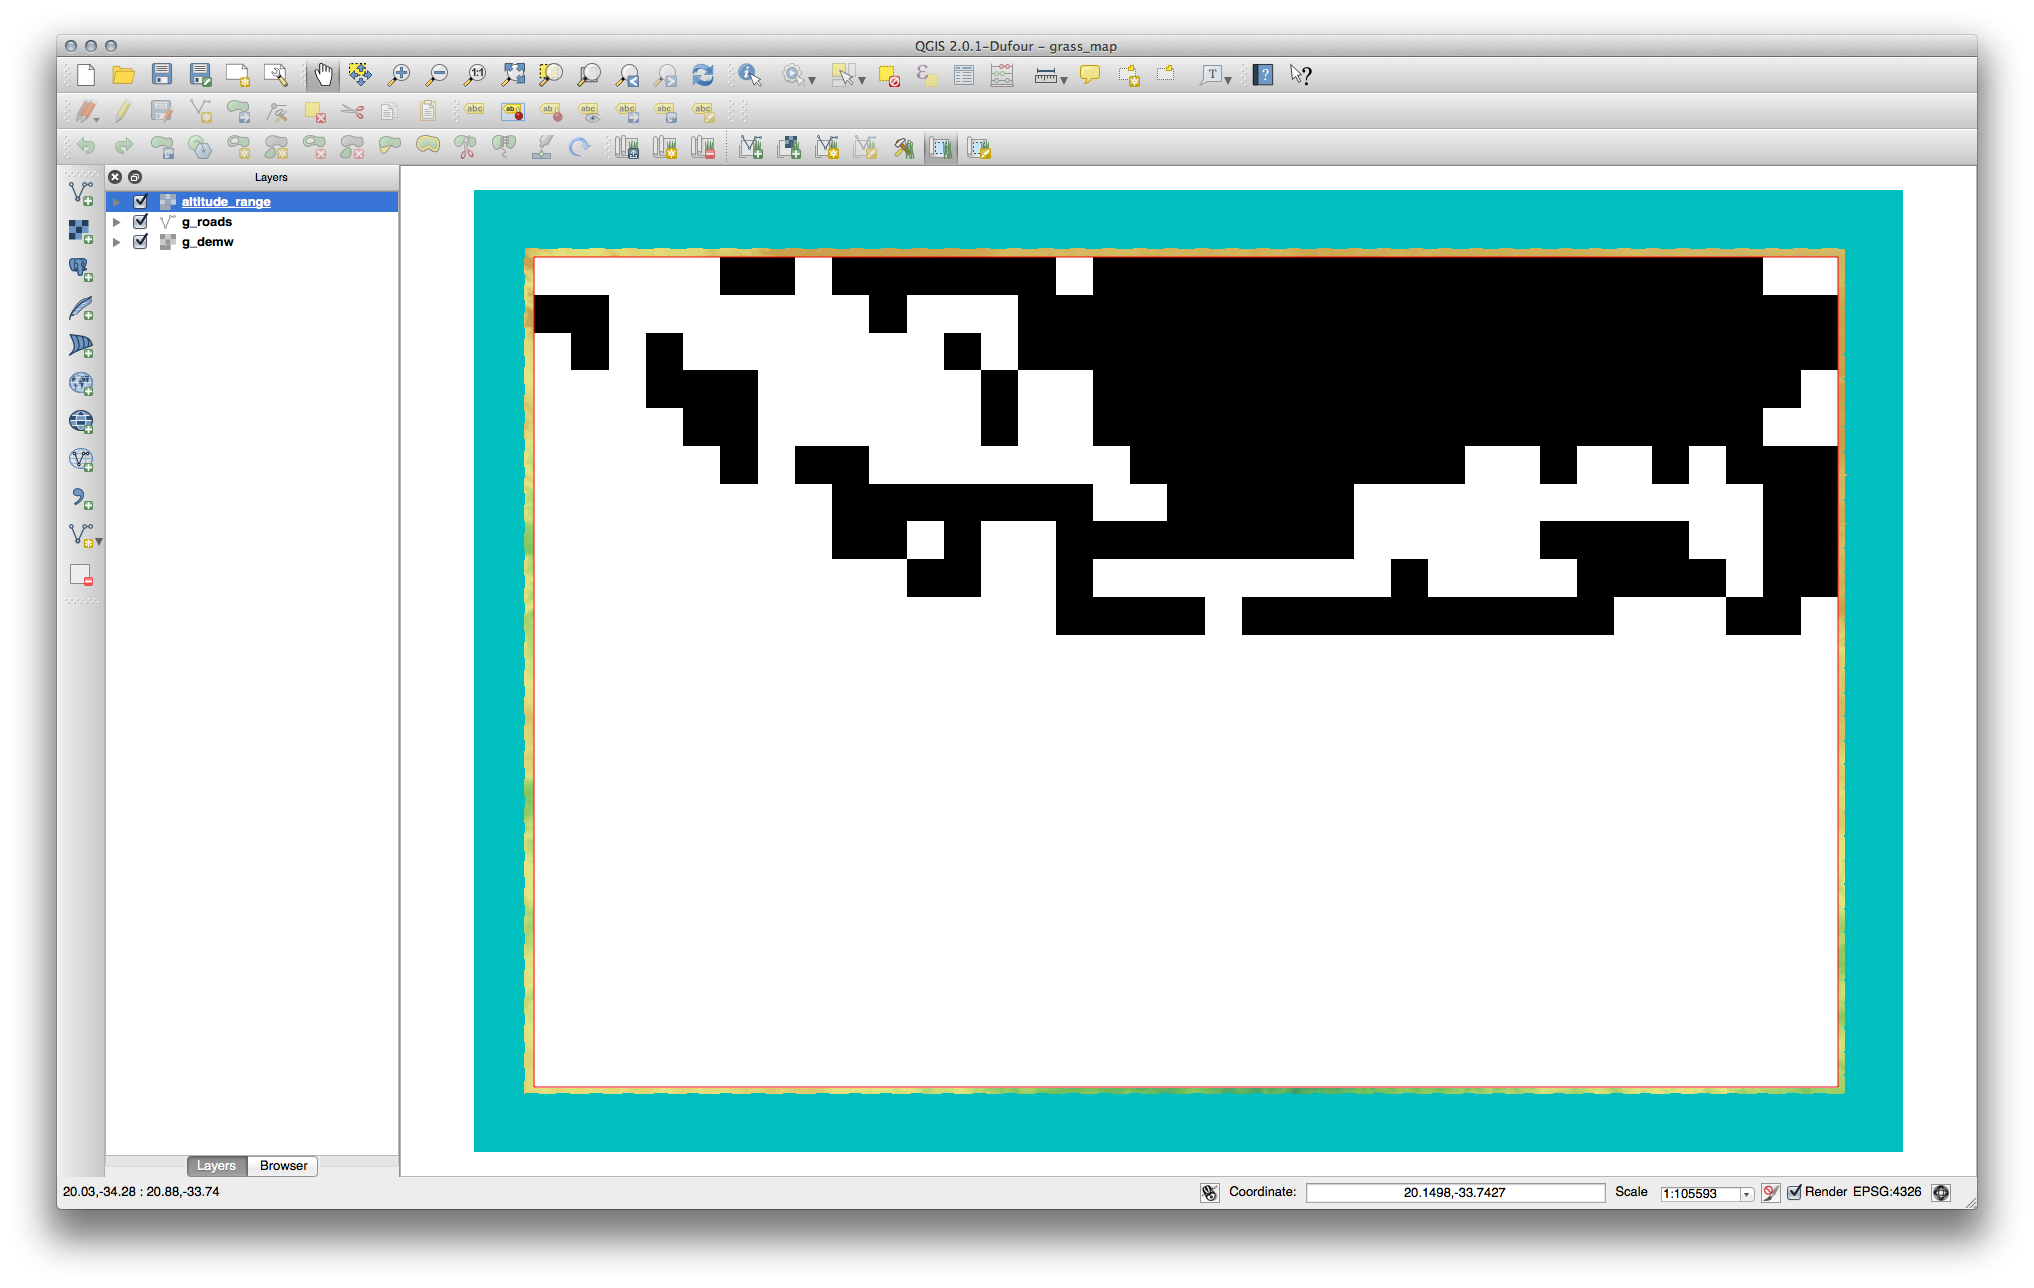This screenshot has width=2034, height=1288.
Task: Open the Help Contents book icon
Action: coord(1263,75)
